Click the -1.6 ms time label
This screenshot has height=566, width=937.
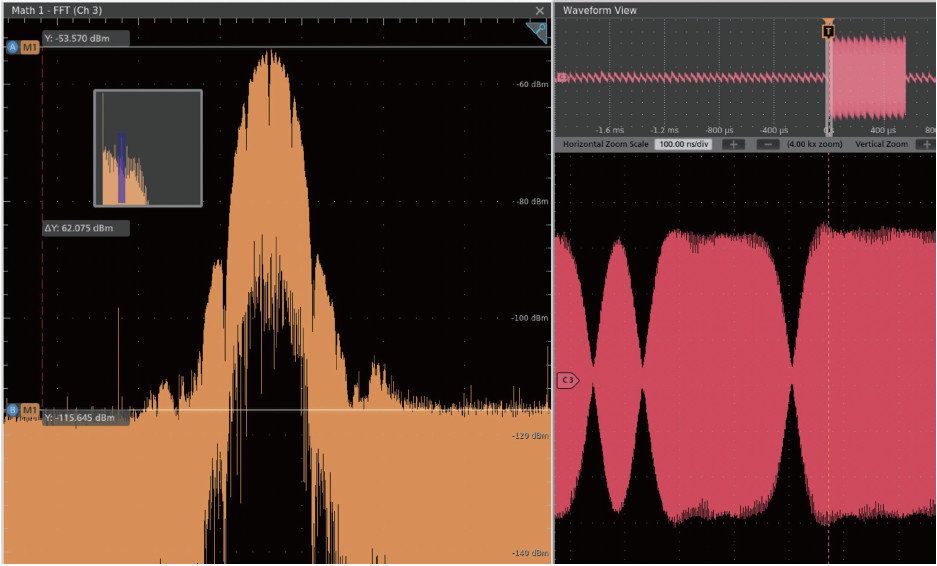point(610,130)
